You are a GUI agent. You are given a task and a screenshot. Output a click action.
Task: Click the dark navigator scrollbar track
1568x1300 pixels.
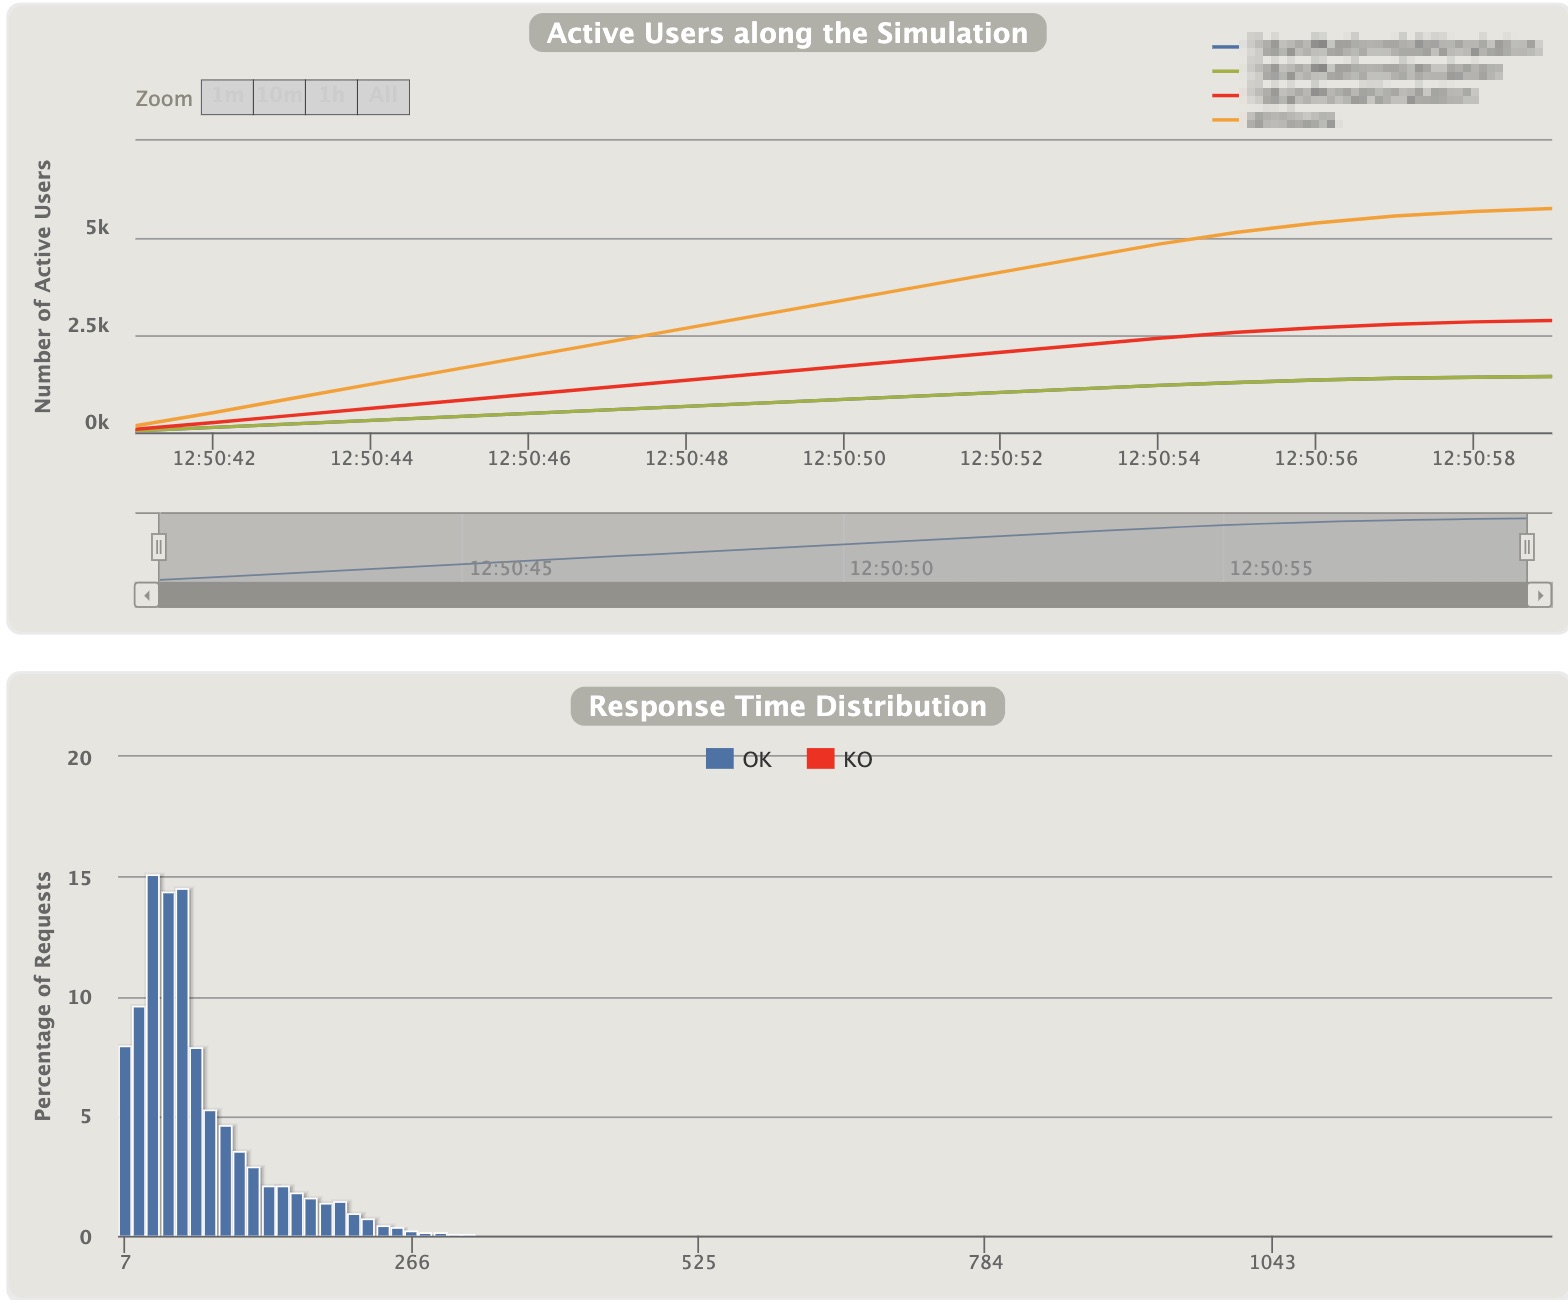842,595
